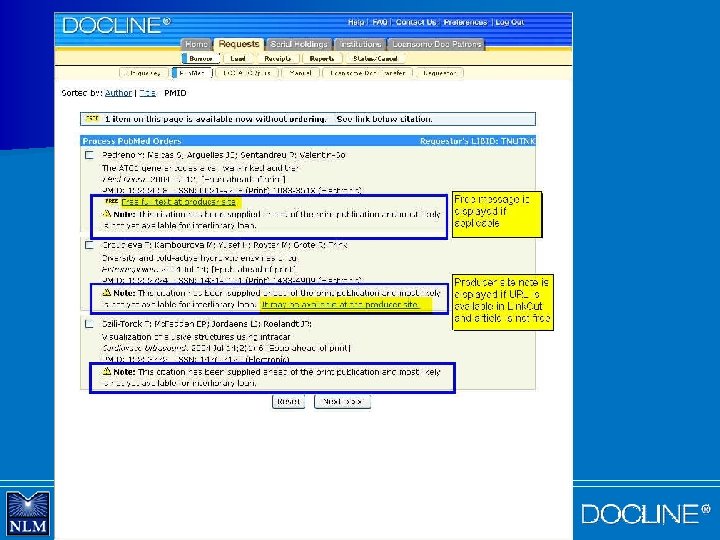The image size is (720, 540).
Task: Click the Szili-Torok author line of the third citation
Action: point(207,324)
